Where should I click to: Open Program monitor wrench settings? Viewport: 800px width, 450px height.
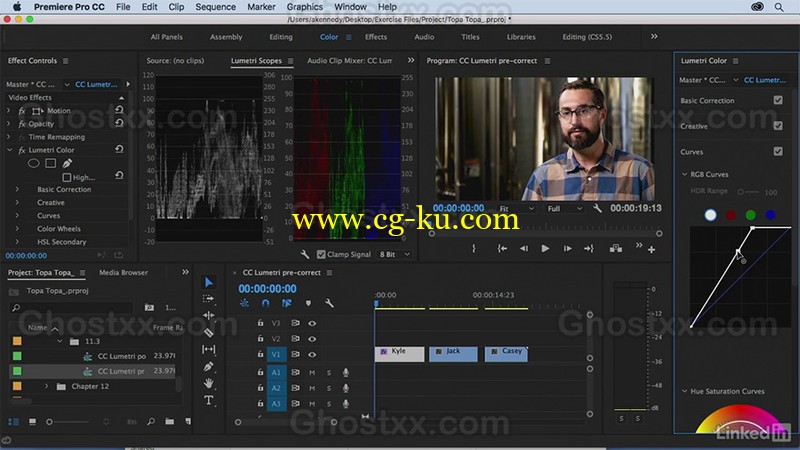coord(597,208)
